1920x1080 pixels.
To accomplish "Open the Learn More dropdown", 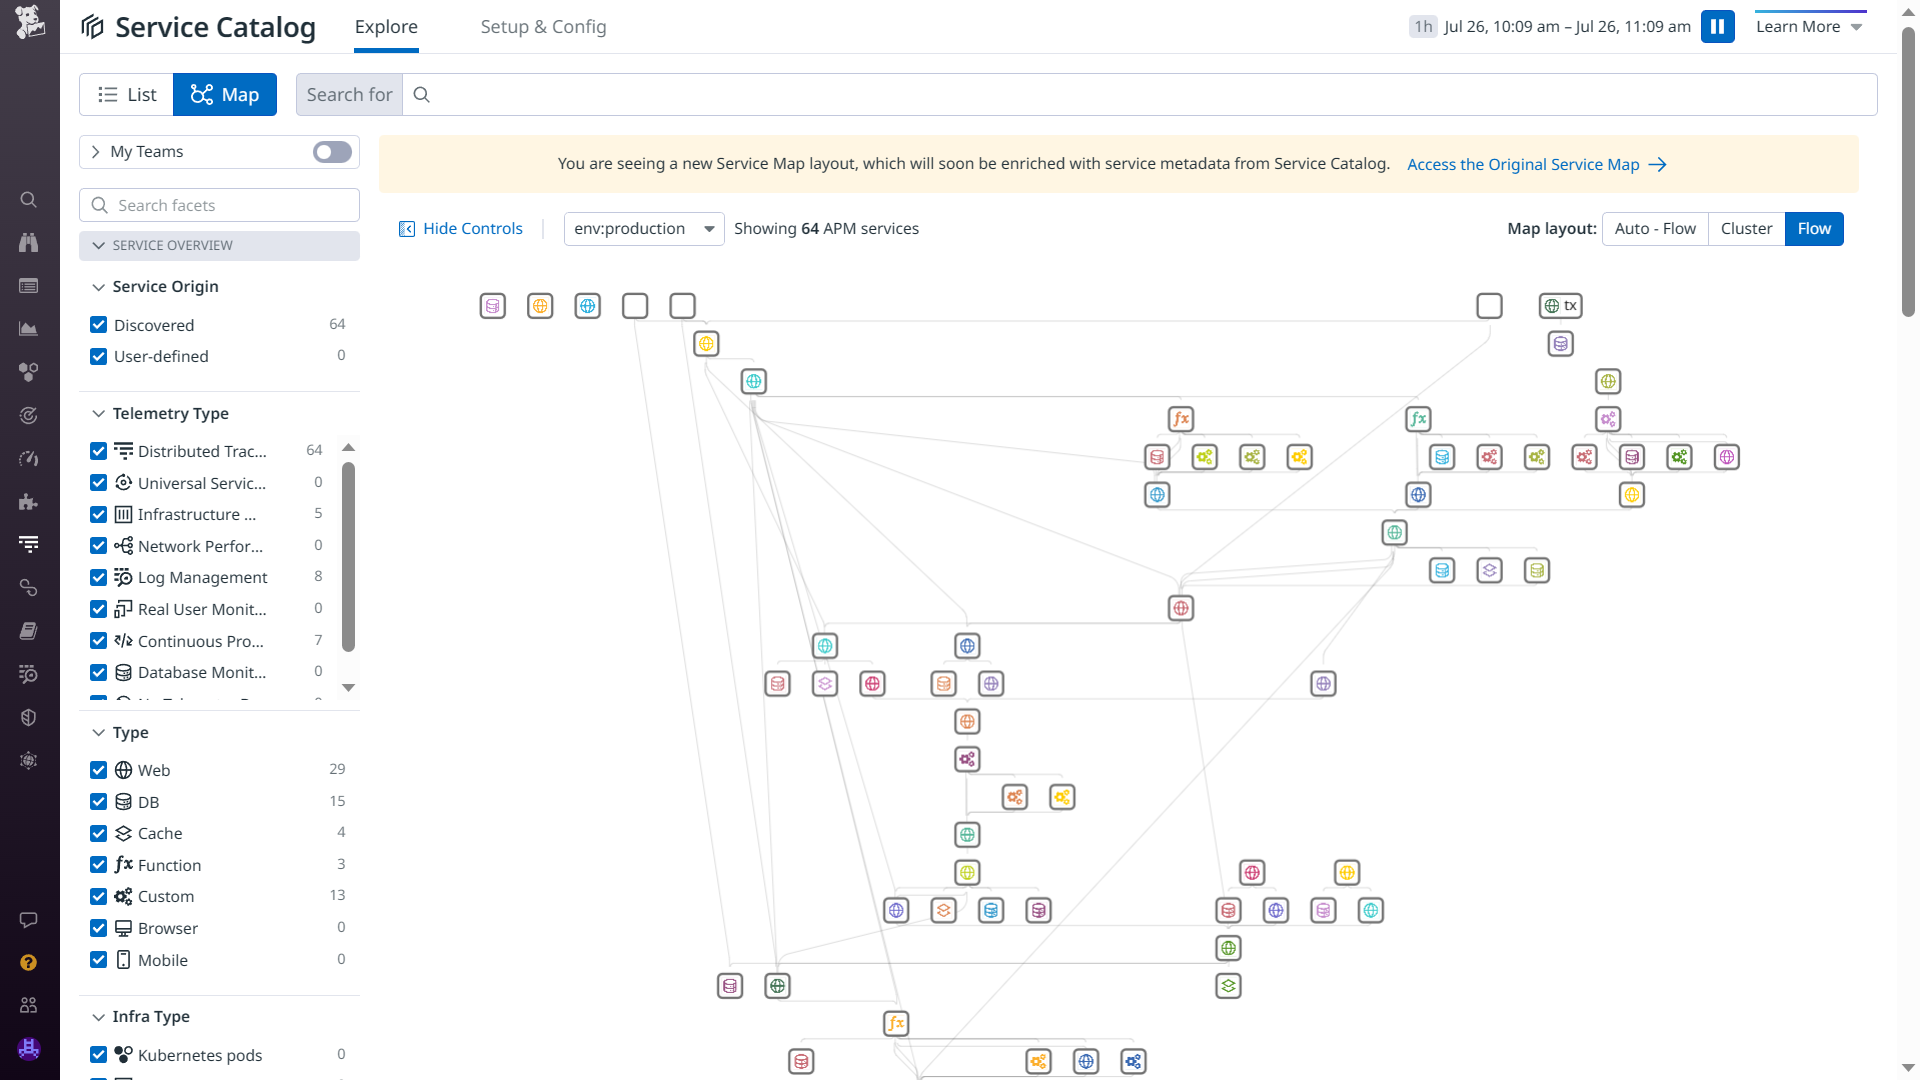I will 1809,27.
